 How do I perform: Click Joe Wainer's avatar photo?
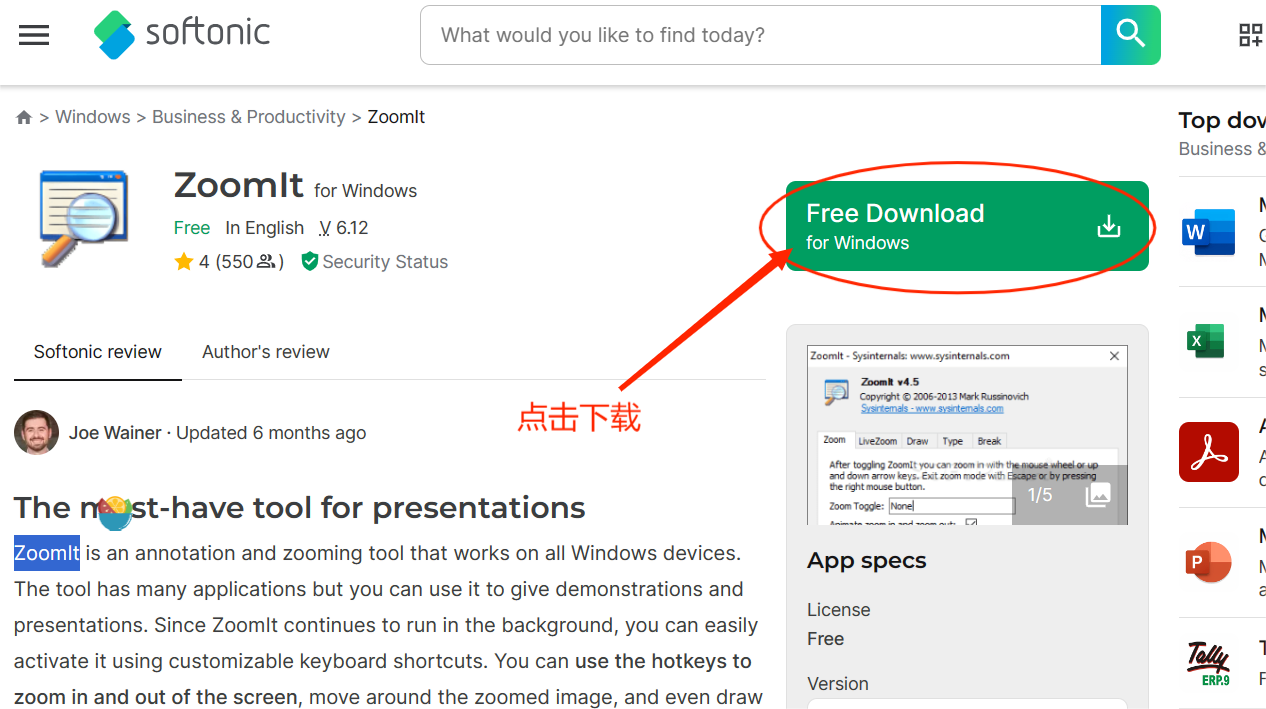tap(36, 433)
